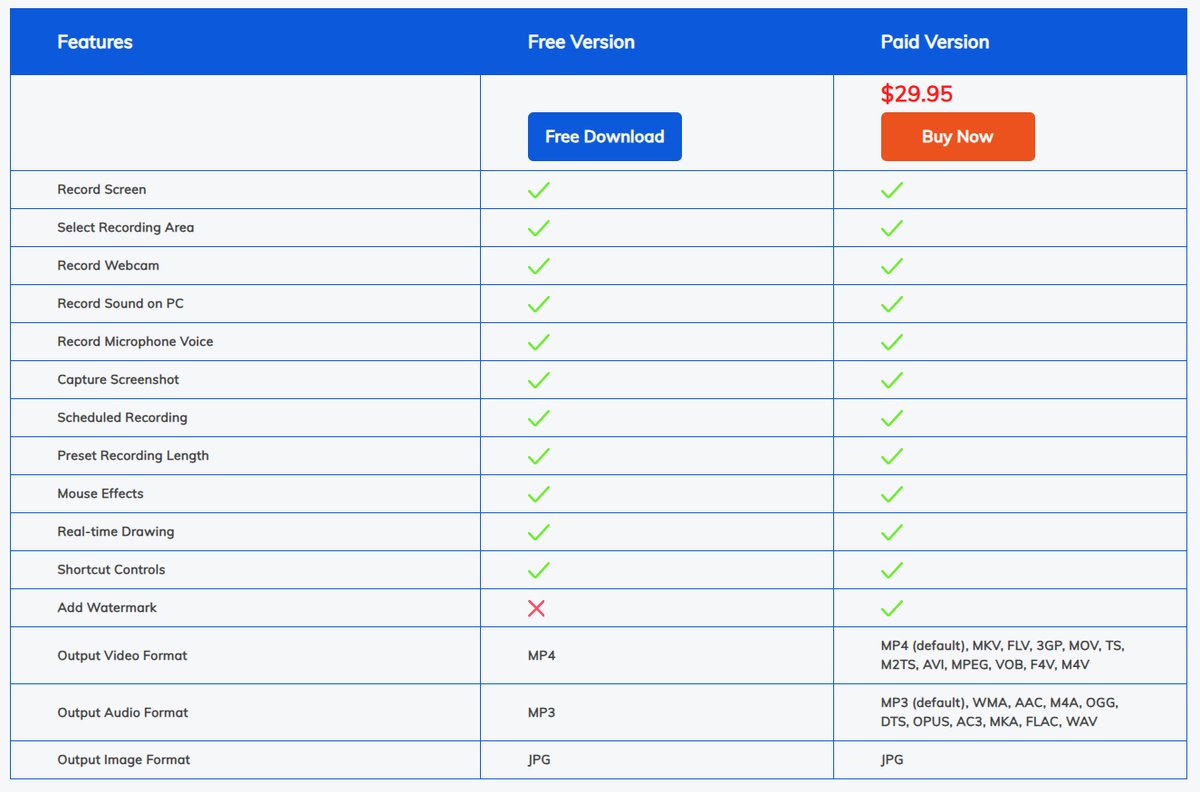Click Free Version checkmark for Select Recording Area

(x=539, y=228)
